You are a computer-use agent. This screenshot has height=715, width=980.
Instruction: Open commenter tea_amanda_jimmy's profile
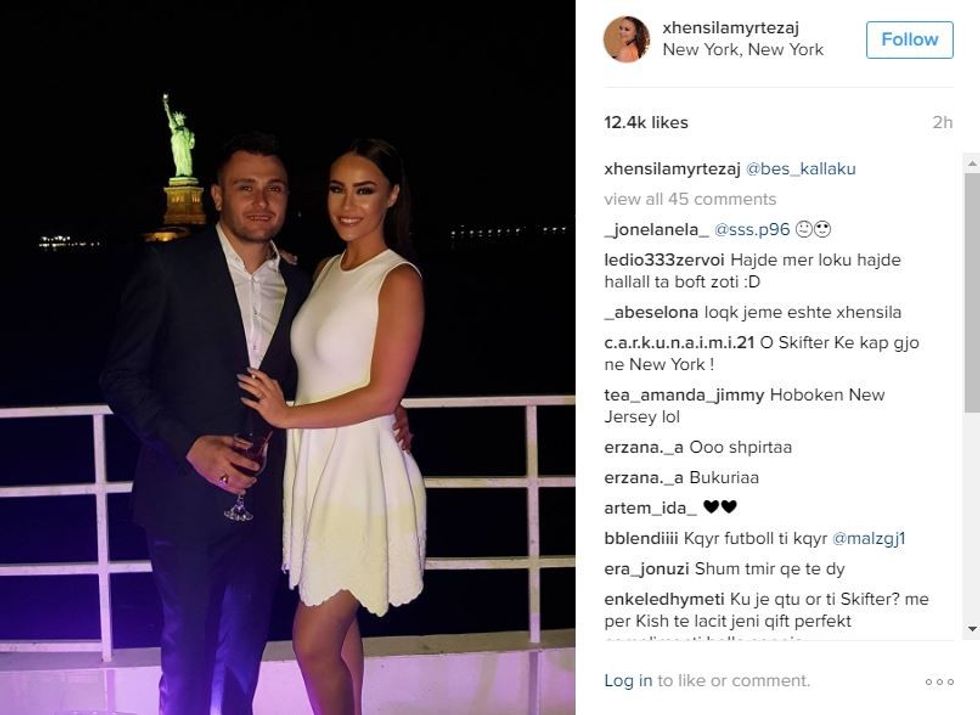(684, 395)
